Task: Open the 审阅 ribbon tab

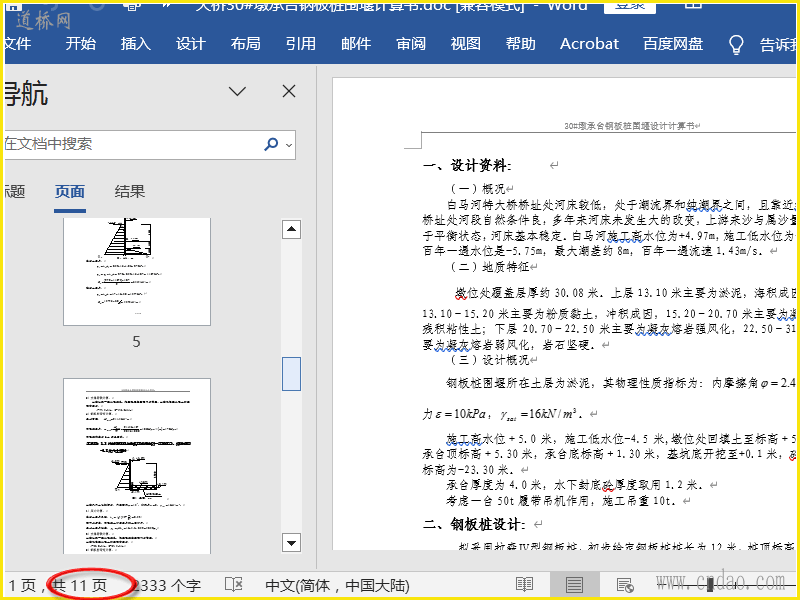Action: click(x=410, y=44)
